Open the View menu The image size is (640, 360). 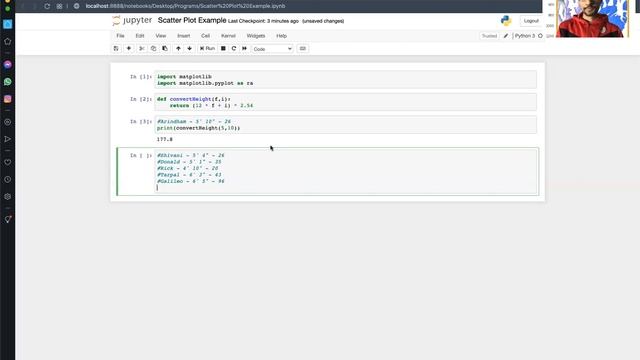[161, 36]
